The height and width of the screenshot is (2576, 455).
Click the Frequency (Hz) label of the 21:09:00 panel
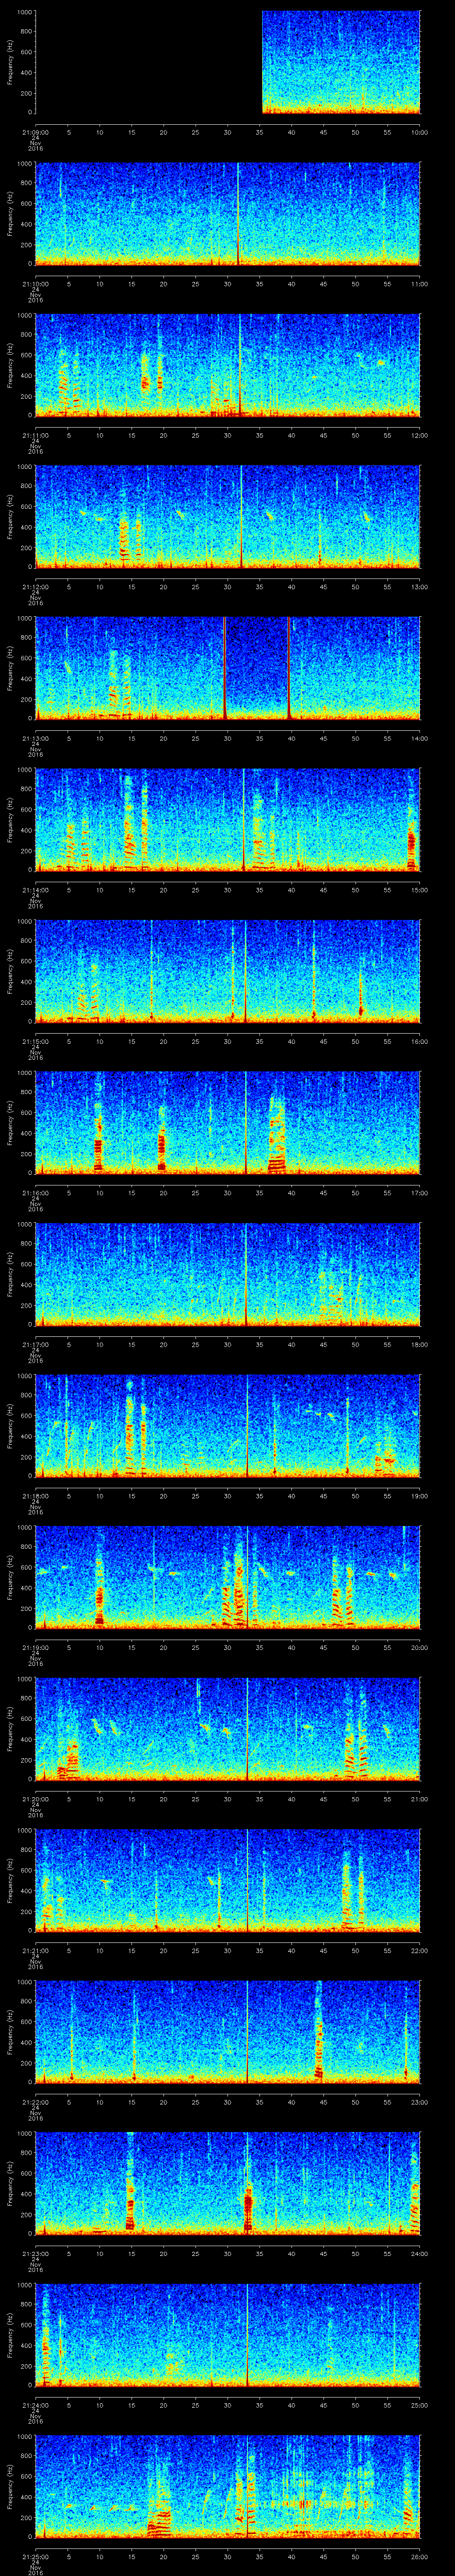click(x=10, y=62)
